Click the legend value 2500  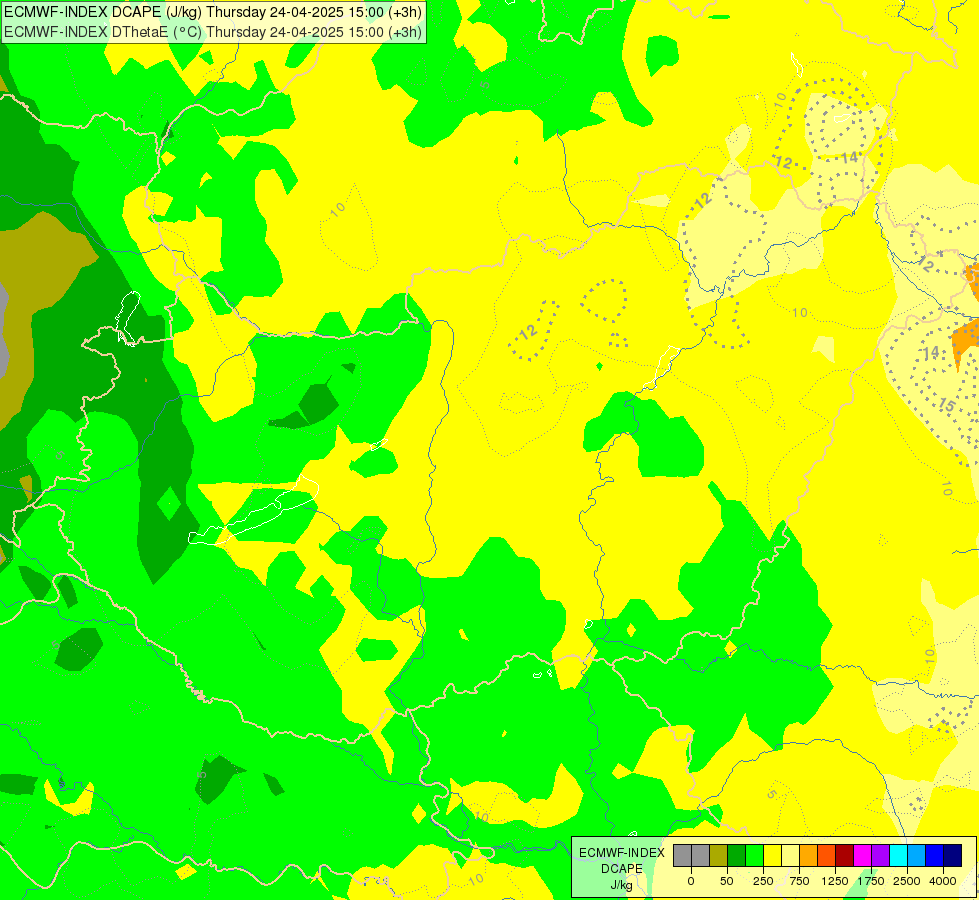(x=907, y=881)
